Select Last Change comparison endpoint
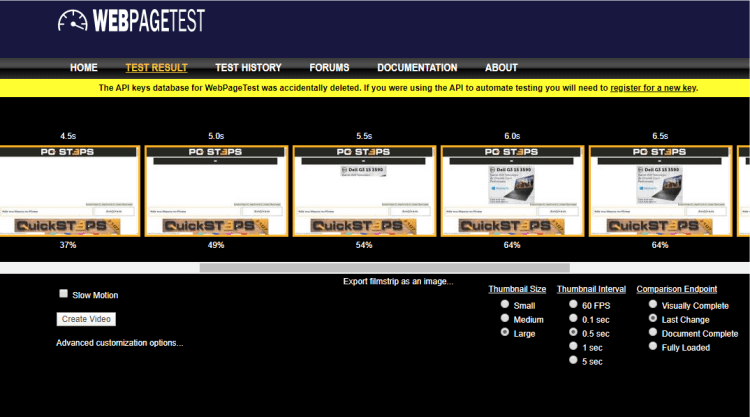Screen dimensions: 750x417 coord(653,318)
